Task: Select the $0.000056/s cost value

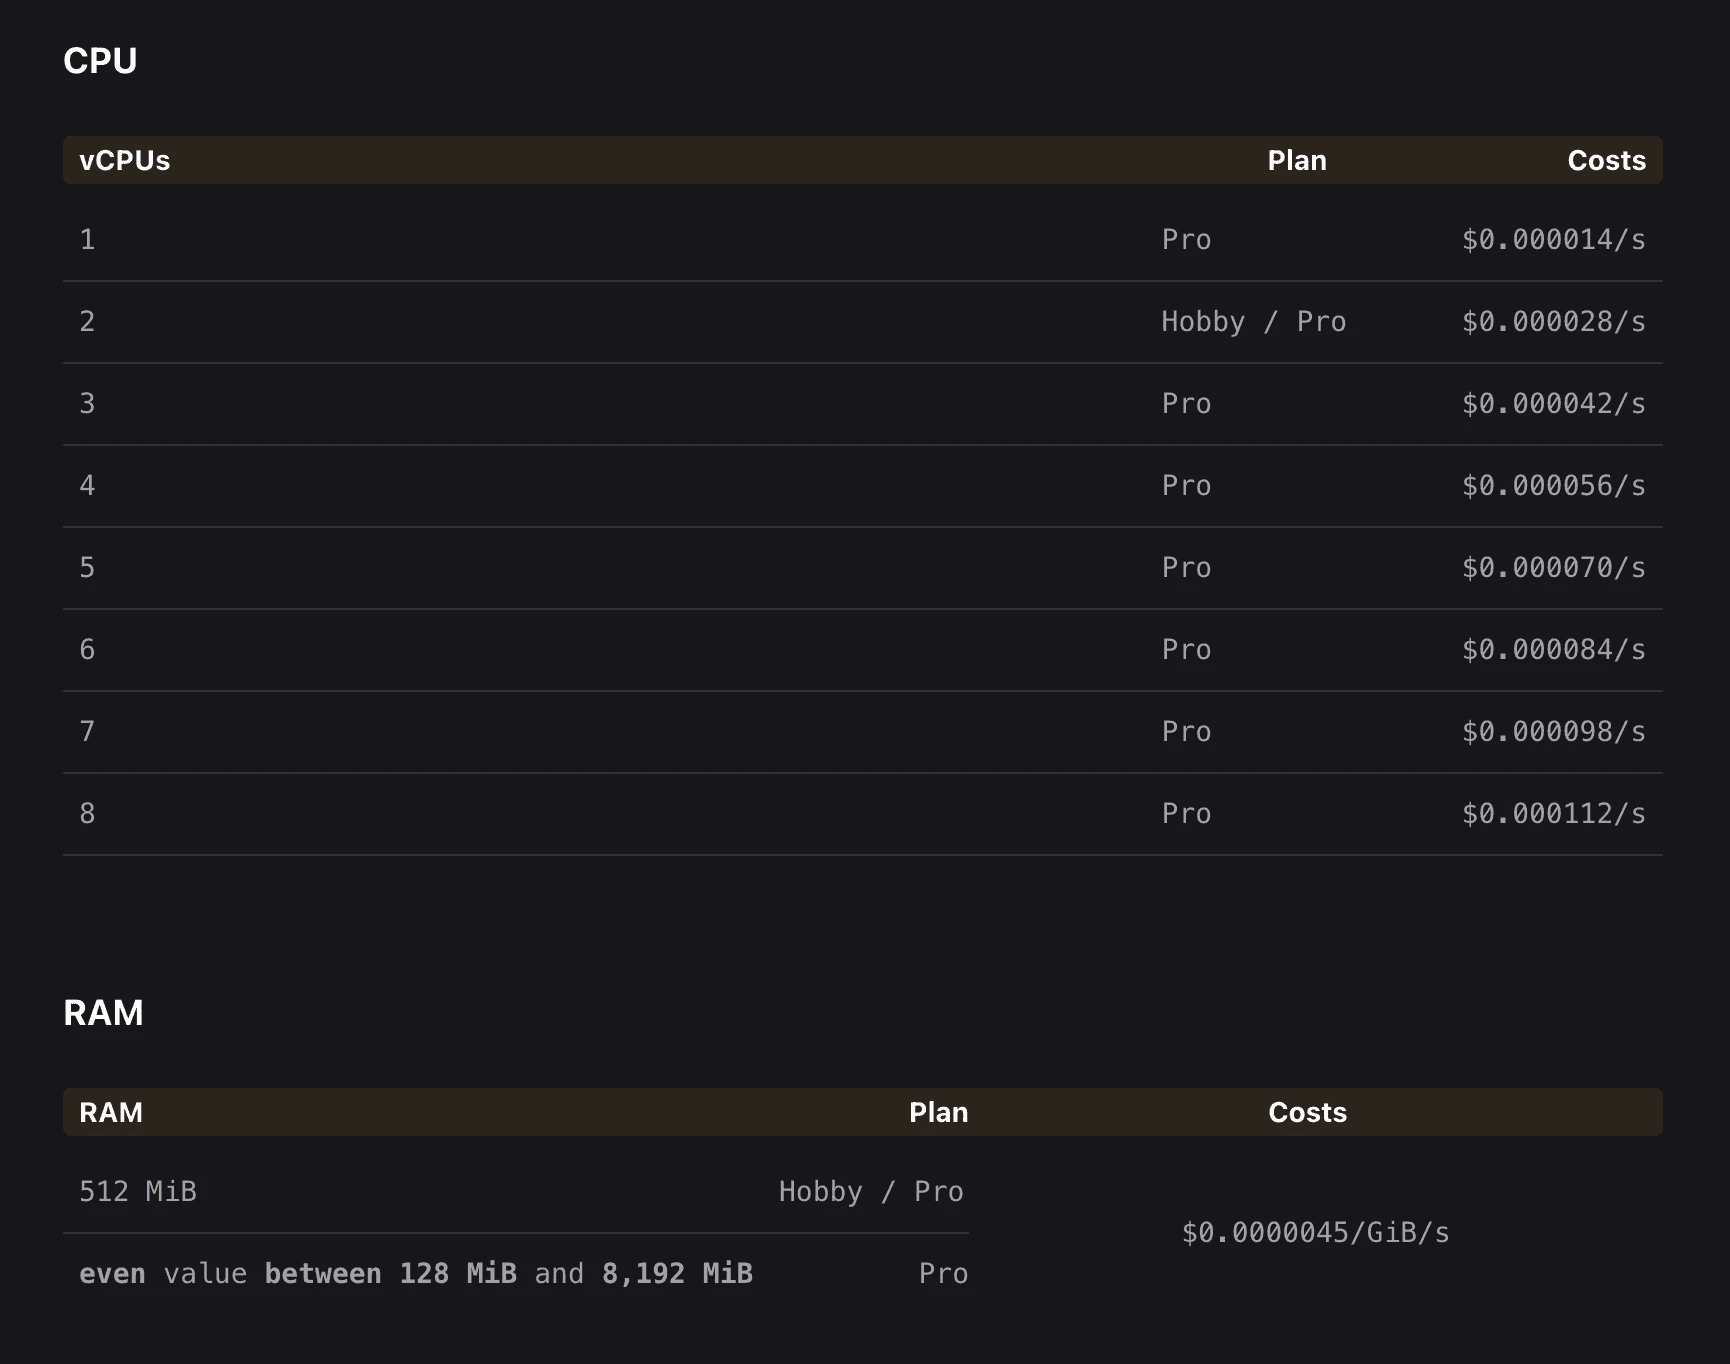Action: click(x=1554, y=486)
